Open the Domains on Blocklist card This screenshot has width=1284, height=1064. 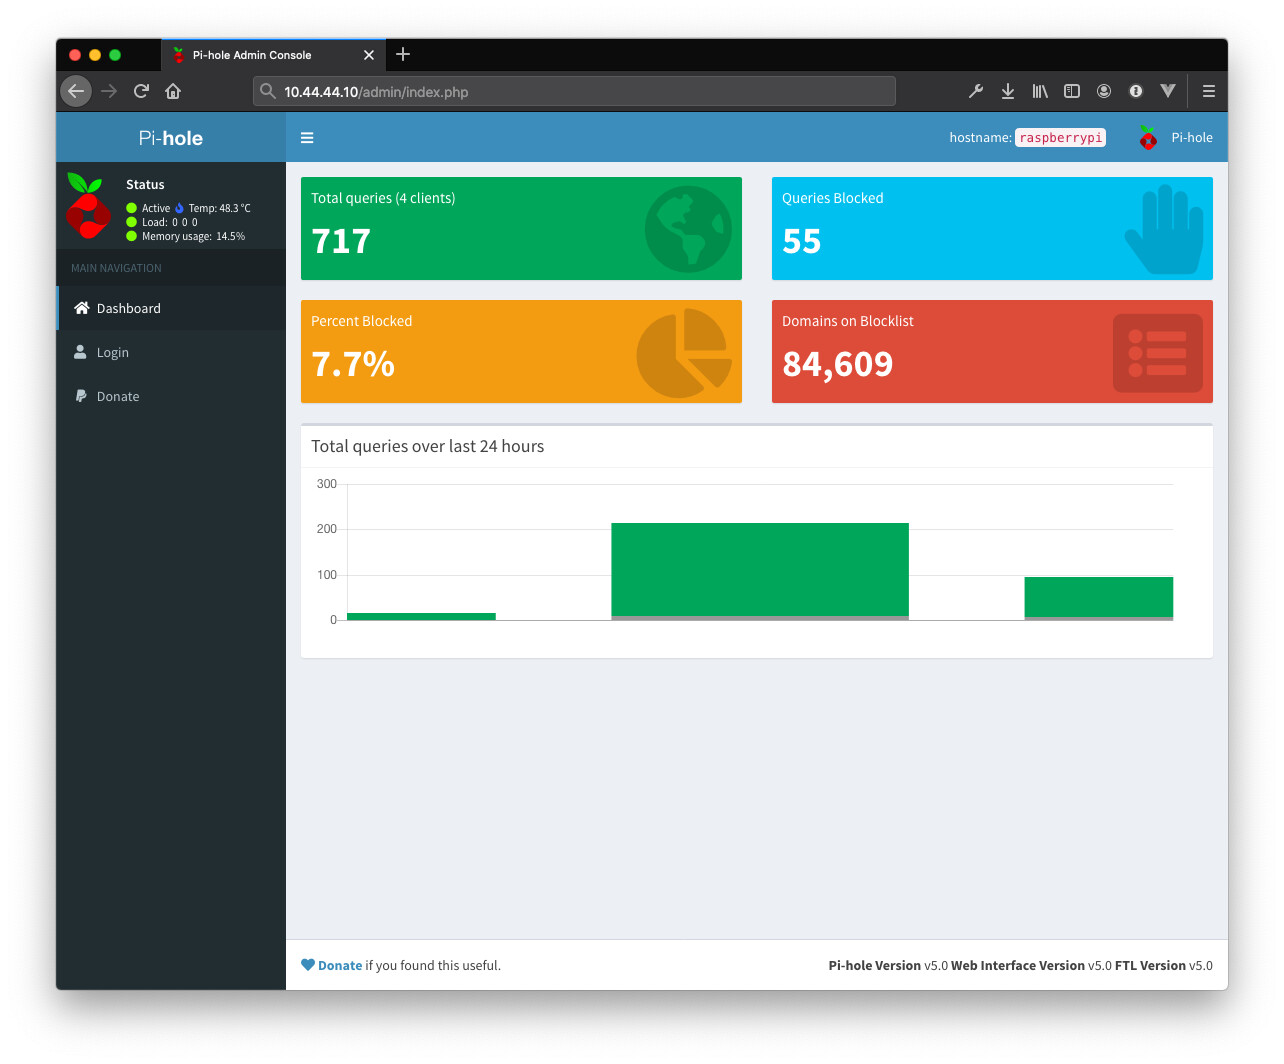[x=992, y=351]
